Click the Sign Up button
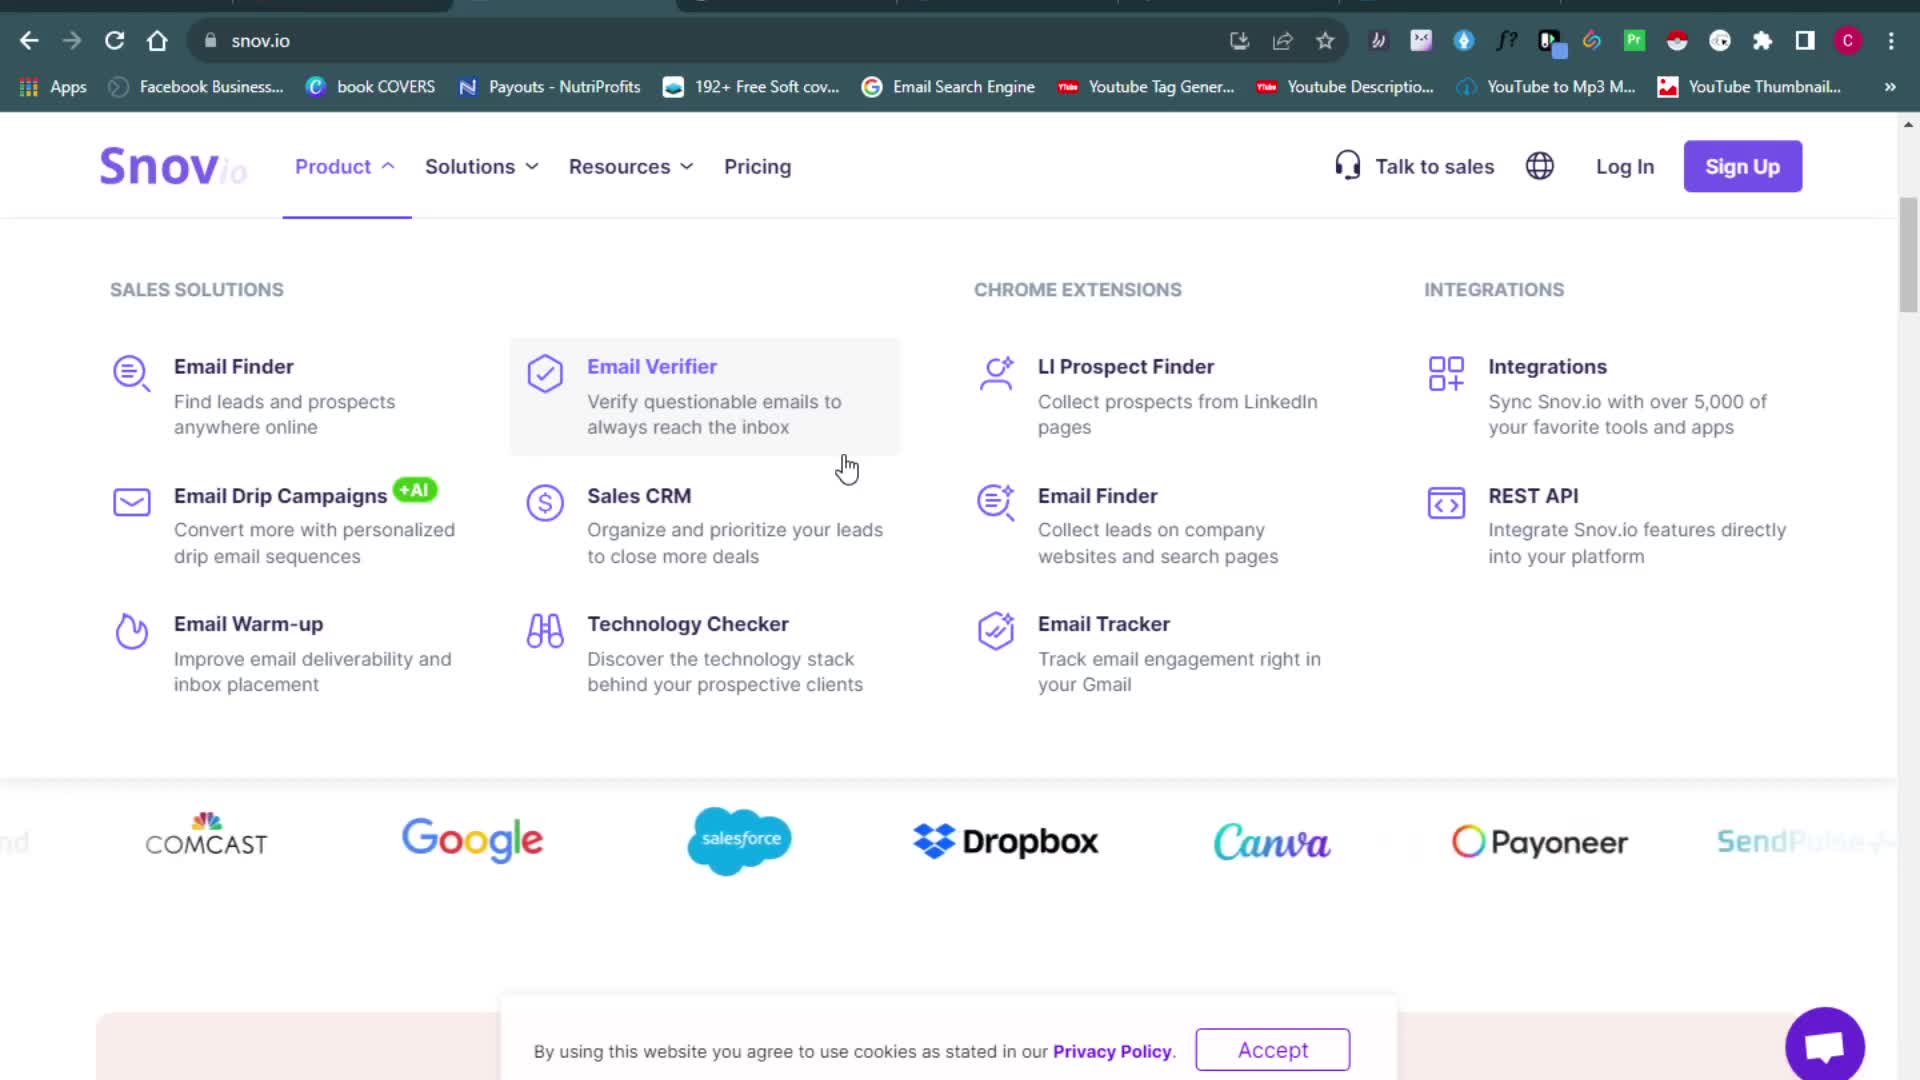Image resolution: width=1920 pixels, height=1080 pixels. [x=1742, y=167]
